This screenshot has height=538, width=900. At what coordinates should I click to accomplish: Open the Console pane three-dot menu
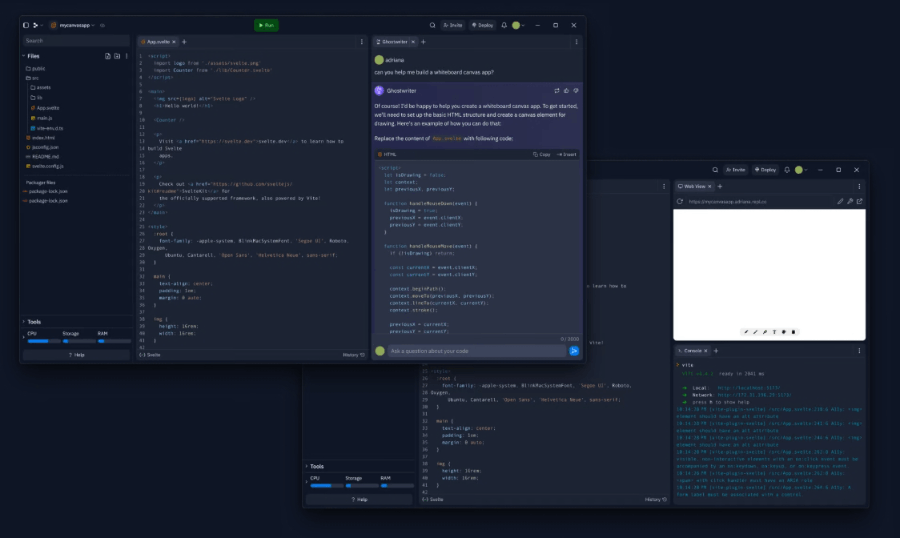pyautogui.click(x=859, y=351)
